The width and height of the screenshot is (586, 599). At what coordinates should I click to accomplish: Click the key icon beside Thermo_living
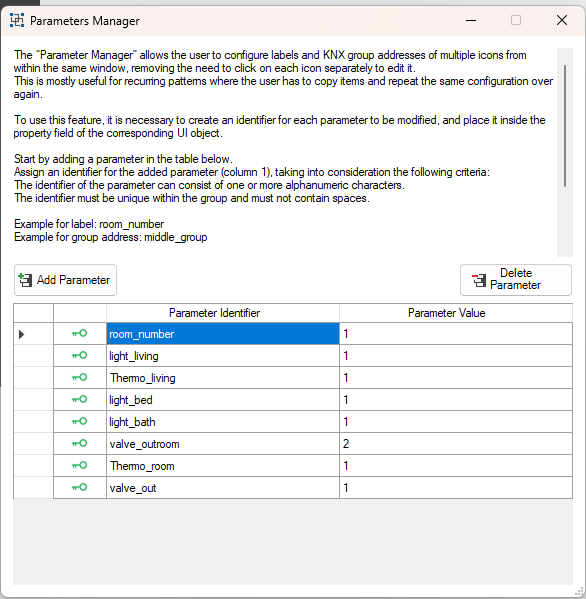click(79, 377)
